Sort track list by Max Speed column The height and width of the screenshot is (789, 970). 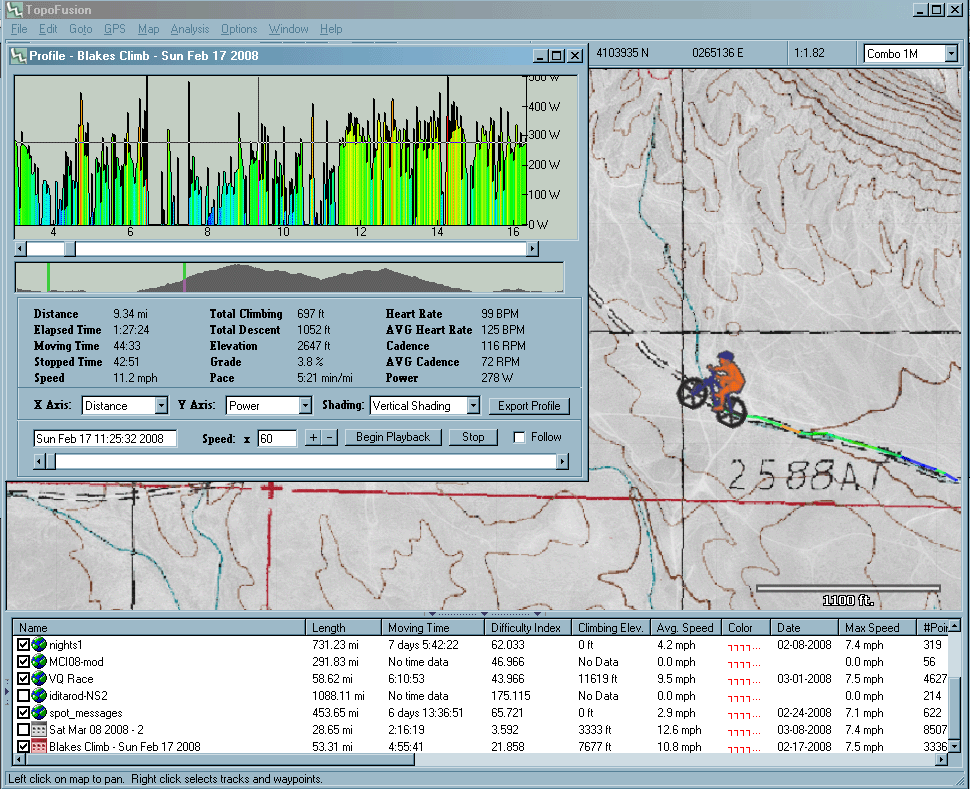(877, 627)
